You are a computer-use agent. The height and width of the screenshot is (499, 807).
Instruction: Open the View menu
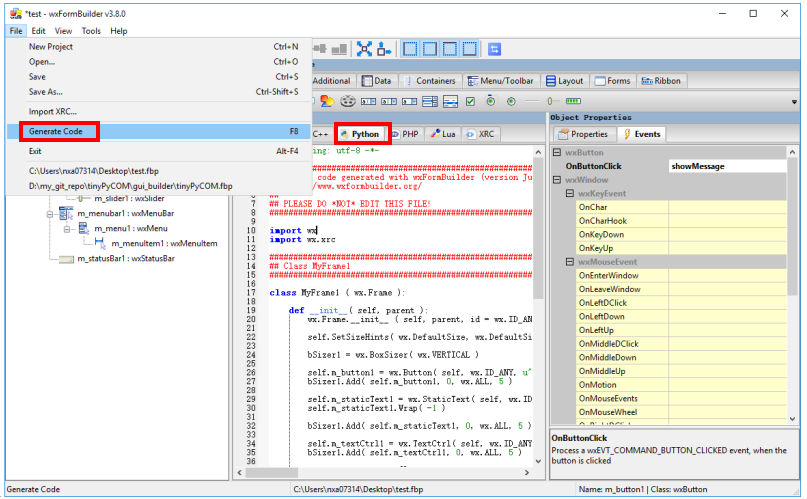[63, 31]
